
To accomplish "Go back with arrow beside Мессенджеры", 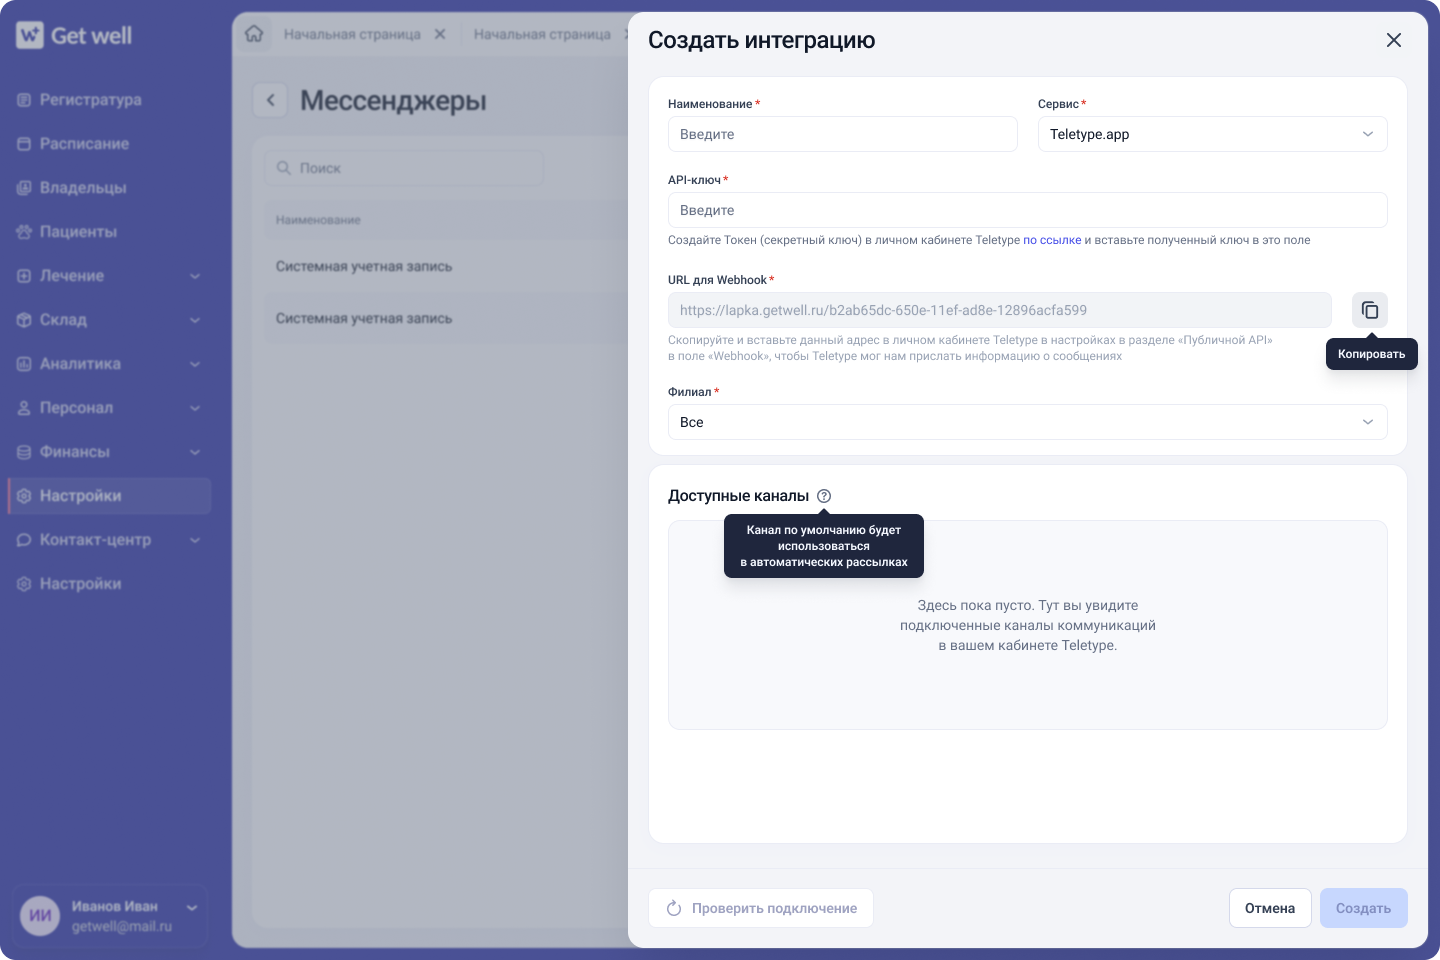I will 270,100.
